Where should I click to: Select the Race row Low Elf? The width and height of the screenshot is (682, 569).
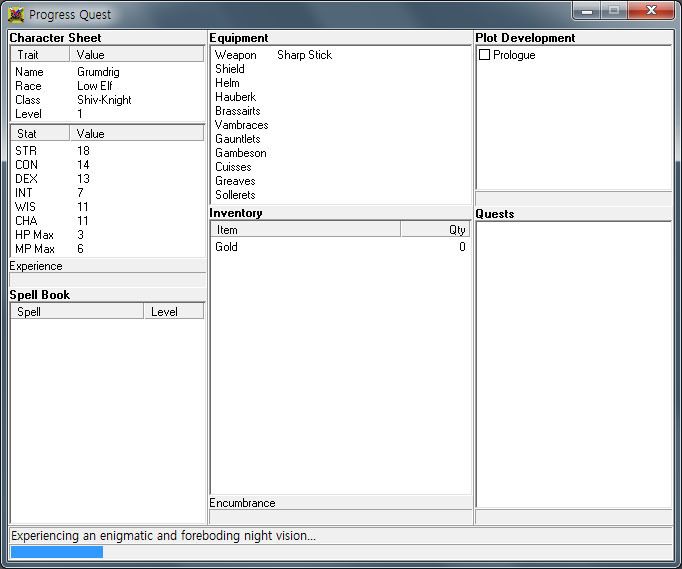[107, 86]
